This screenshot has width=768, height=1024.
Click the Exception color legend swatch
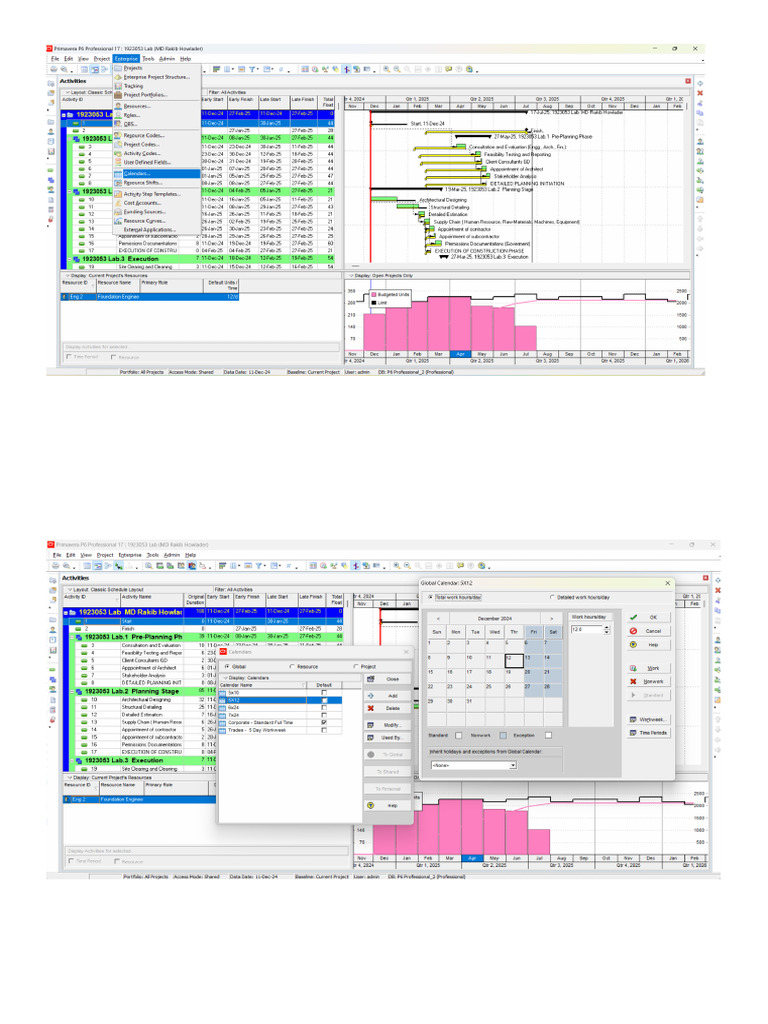[548, 736]
